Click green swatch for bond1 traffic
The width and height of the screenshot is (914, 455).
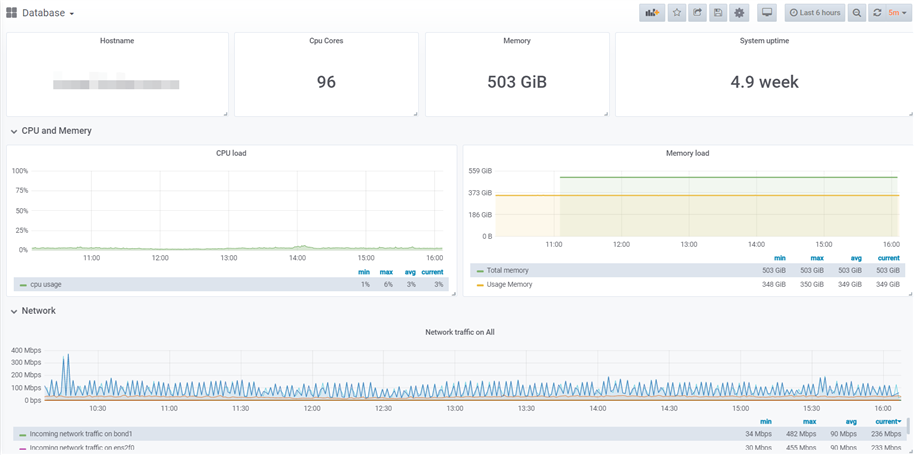[23, 435]
